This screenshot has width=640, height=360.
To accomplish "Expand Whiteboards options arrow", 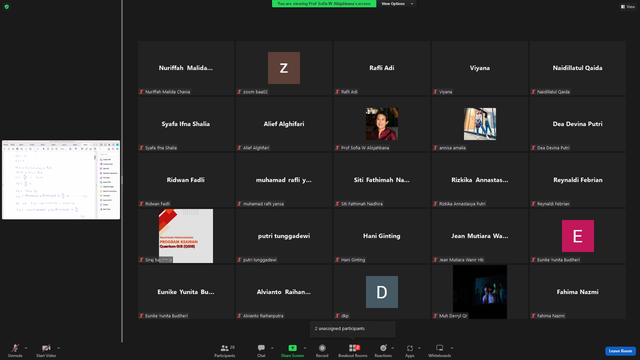I will click(x=452, y=348).
